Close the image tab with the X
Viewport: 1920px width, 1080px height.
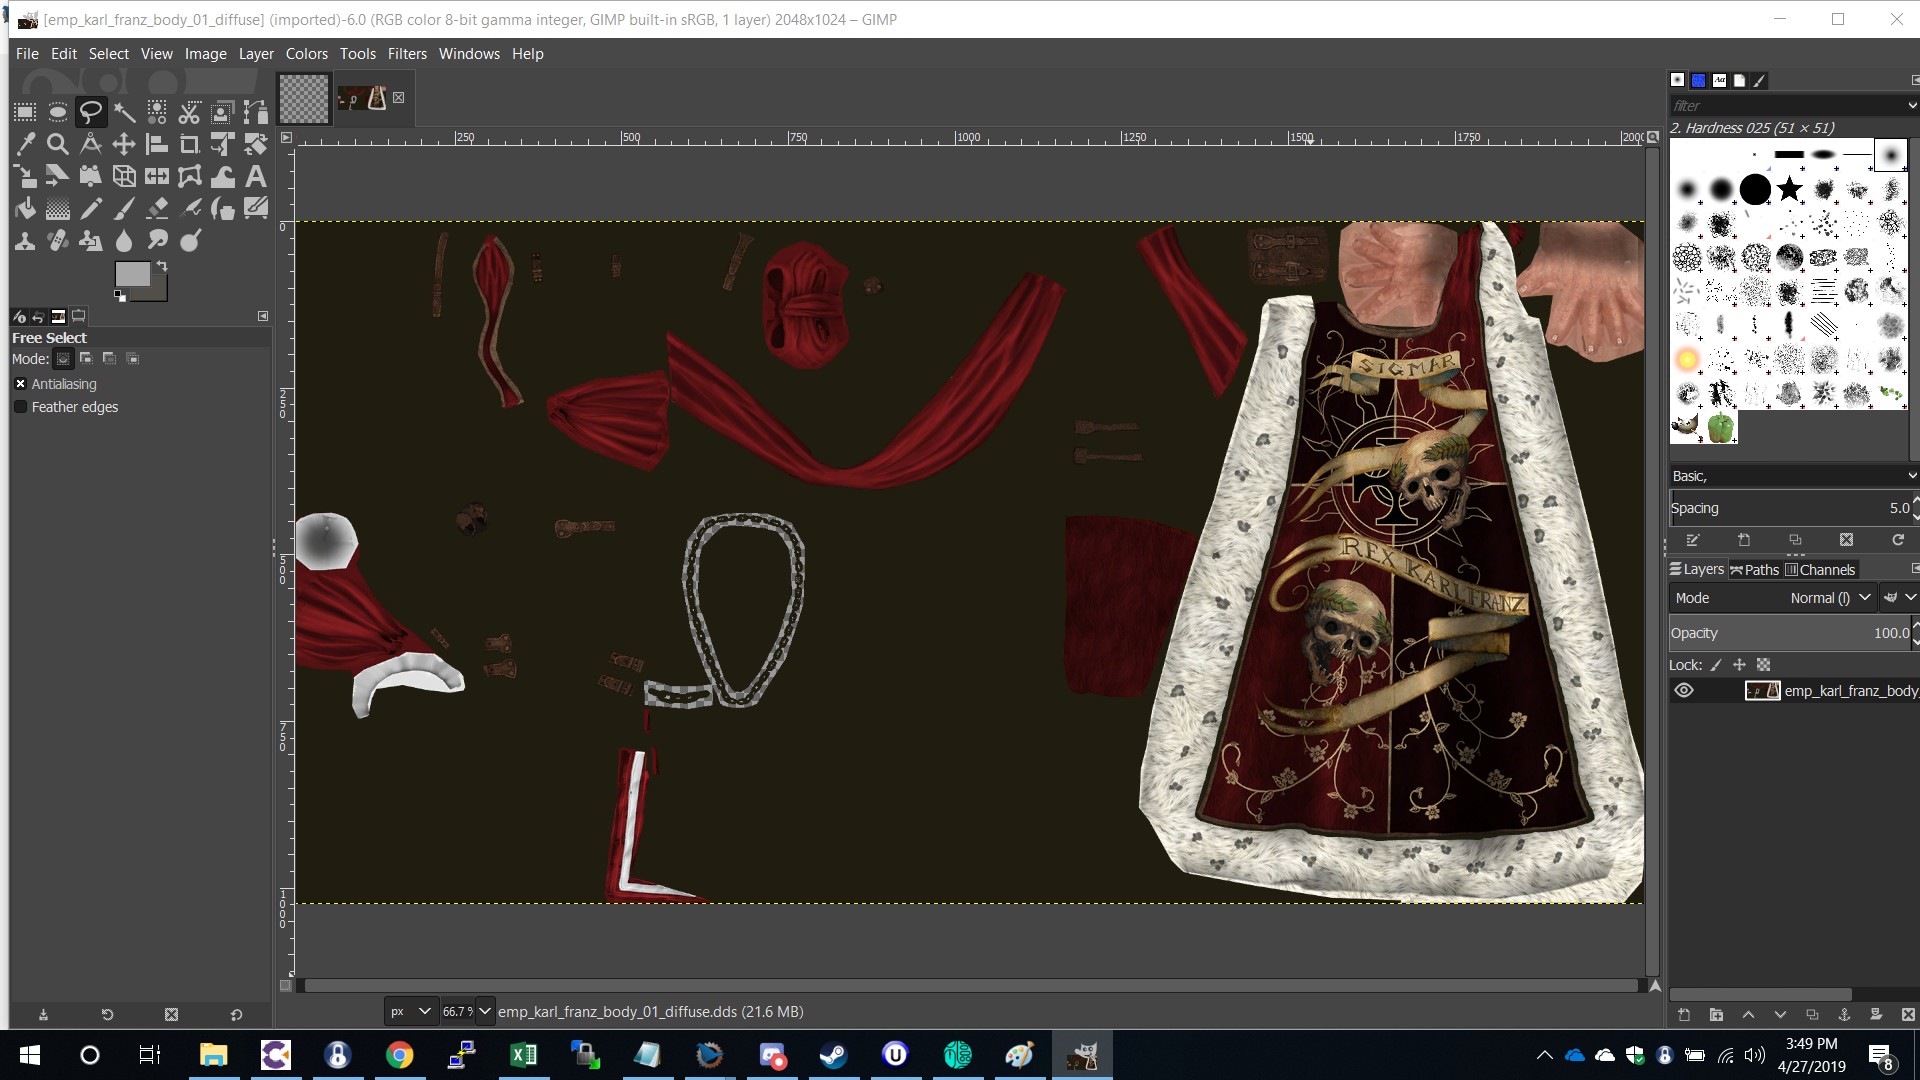pyautogui.click(x=398, y=97)
